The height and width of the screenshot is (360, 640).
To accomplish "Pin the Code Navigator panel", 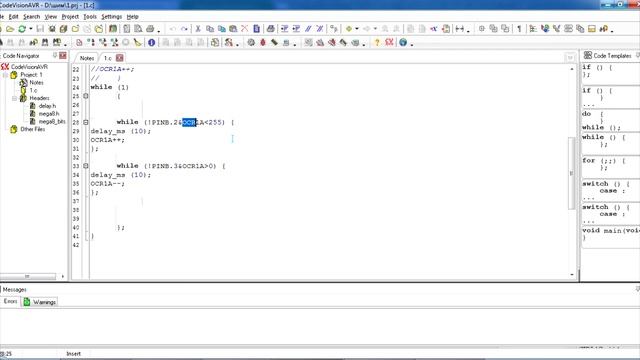I will coord(55,55).
